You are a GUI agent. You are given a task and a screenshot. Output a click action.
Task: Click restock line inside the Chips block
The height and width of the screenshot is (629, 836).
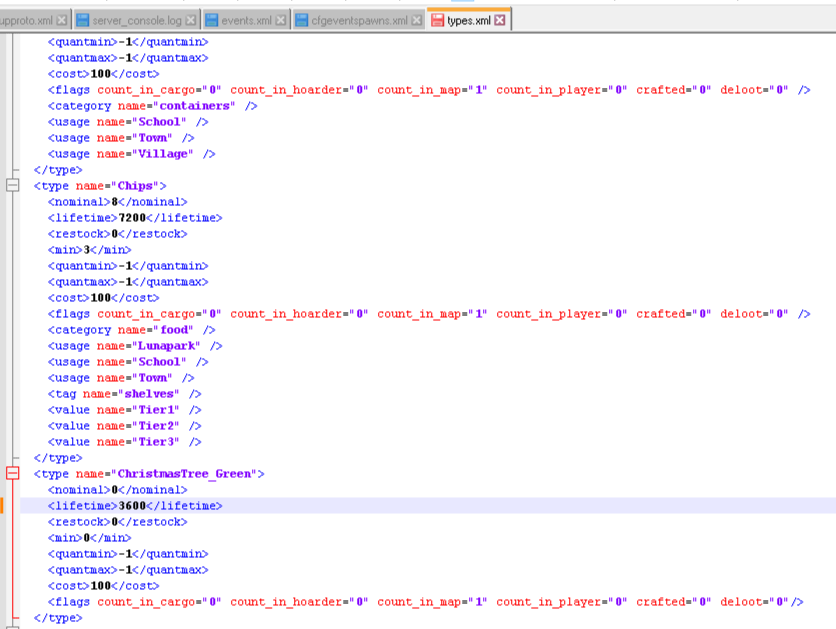pos(117,234)
